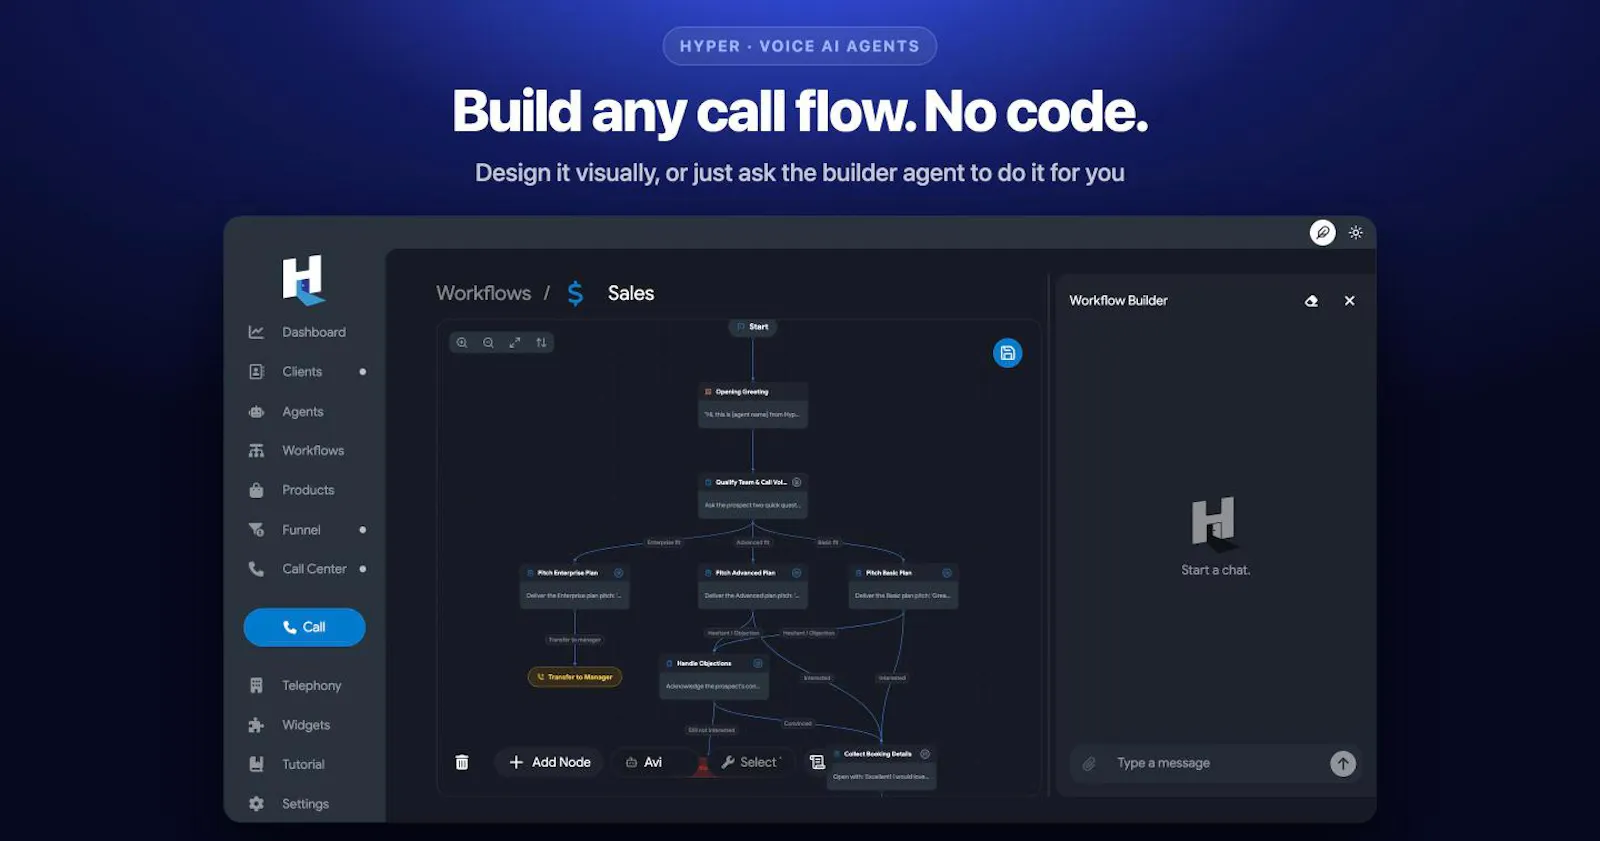The image size is (1600, 841).
Task: Open options icon on Handle Objections node
Action: tap(758, 663)
